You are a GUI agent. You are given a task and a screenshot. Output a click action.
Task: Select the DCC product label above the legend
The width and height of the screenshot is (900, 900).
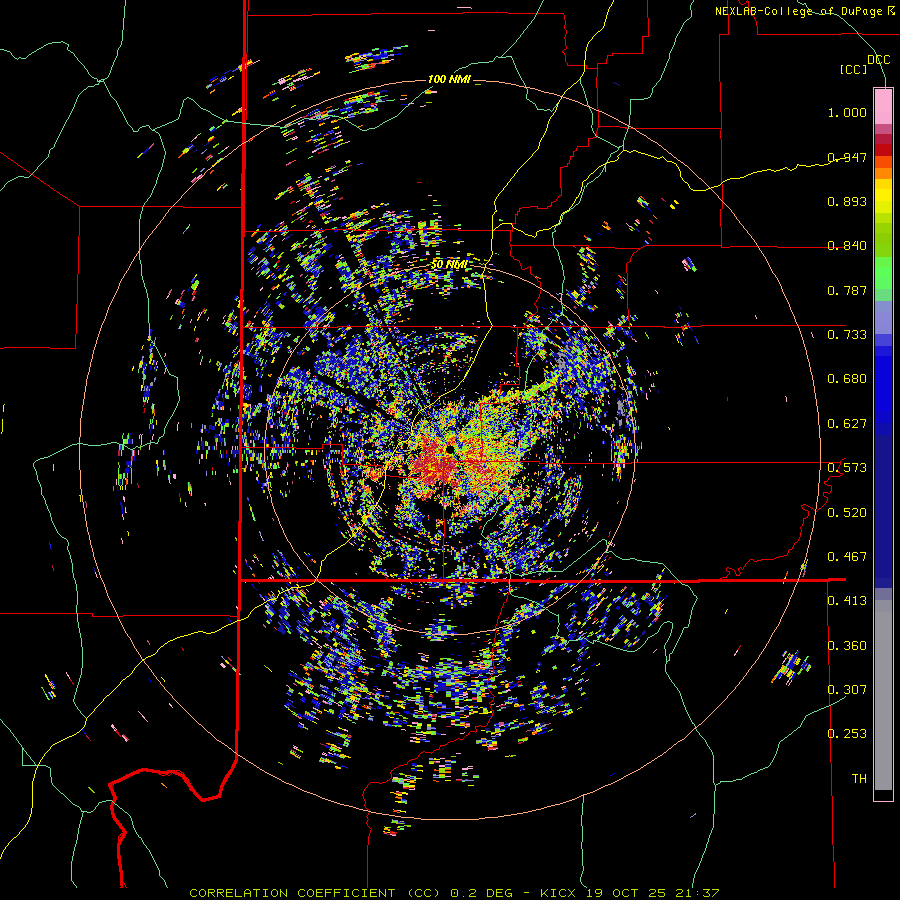pos(878,59)
